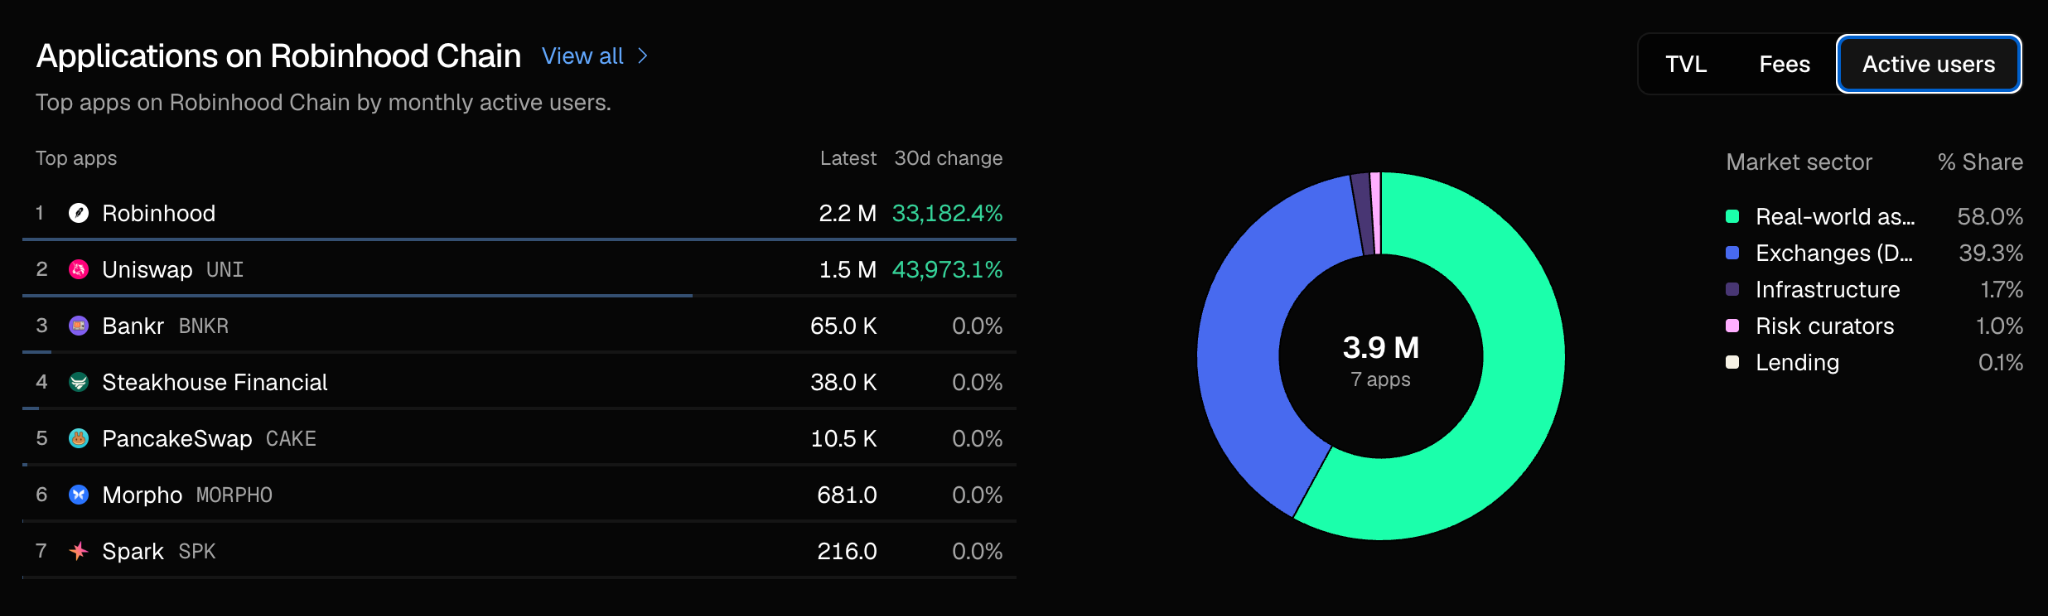Click the 65.0 K latest value
2048x616 pixels.
[x=844, y=326]
